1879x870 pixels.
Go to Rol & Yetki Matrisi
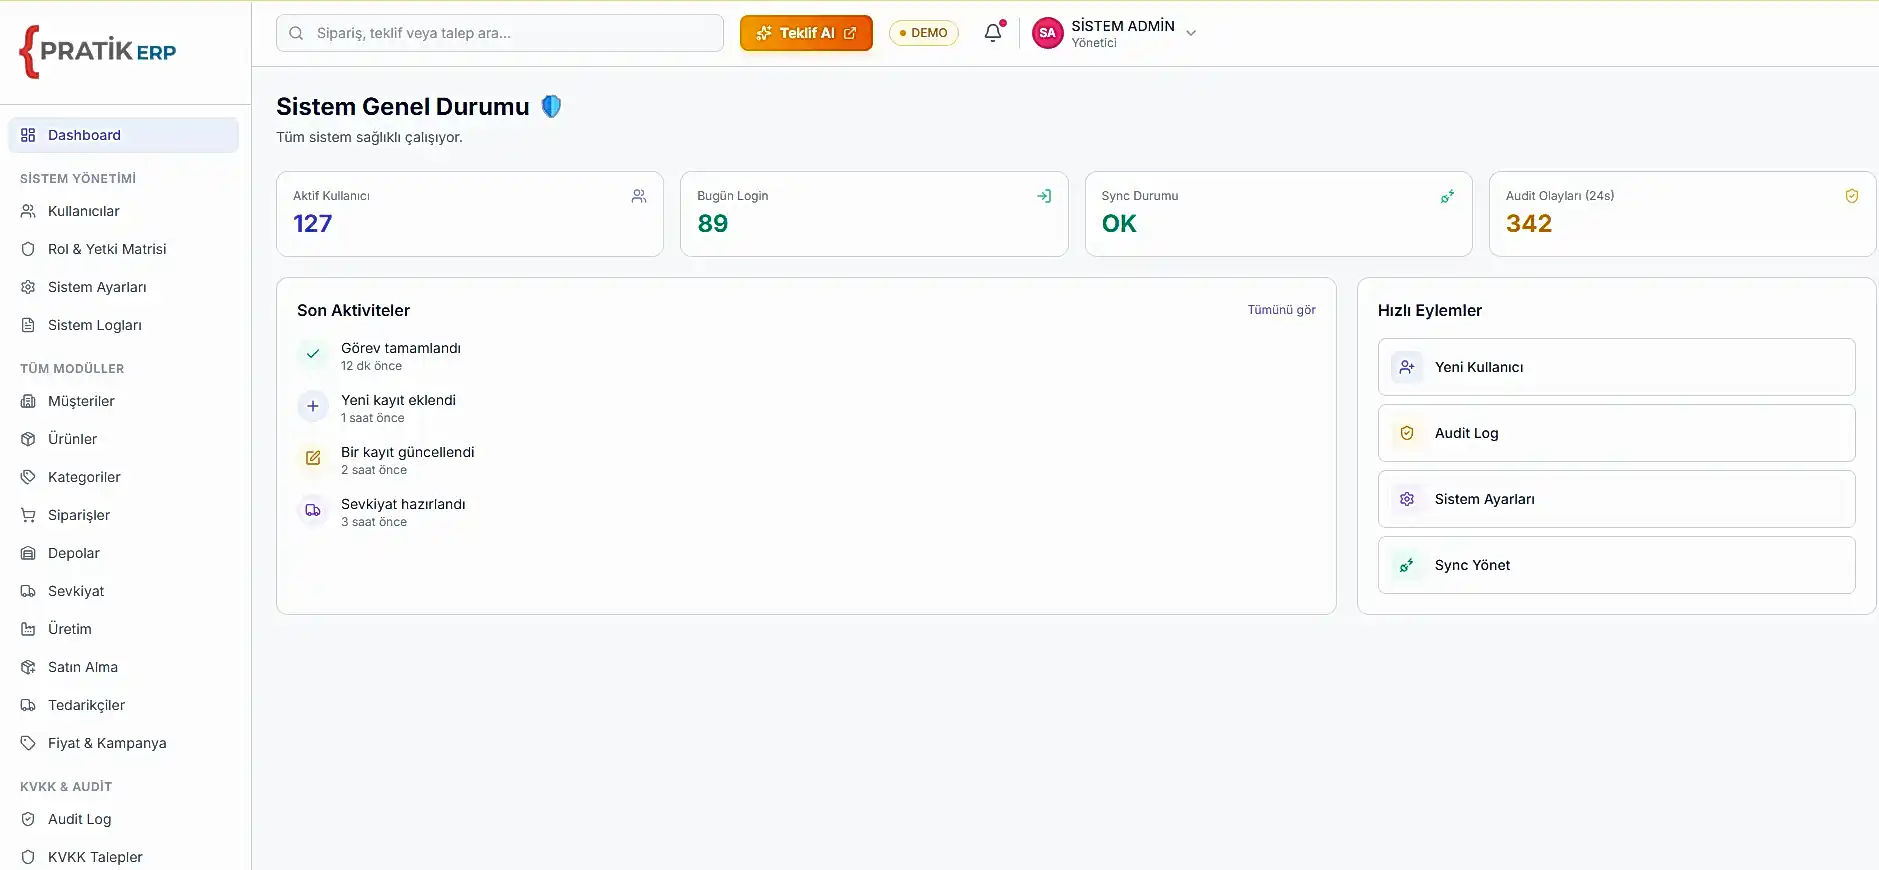(x=123, y=249)
